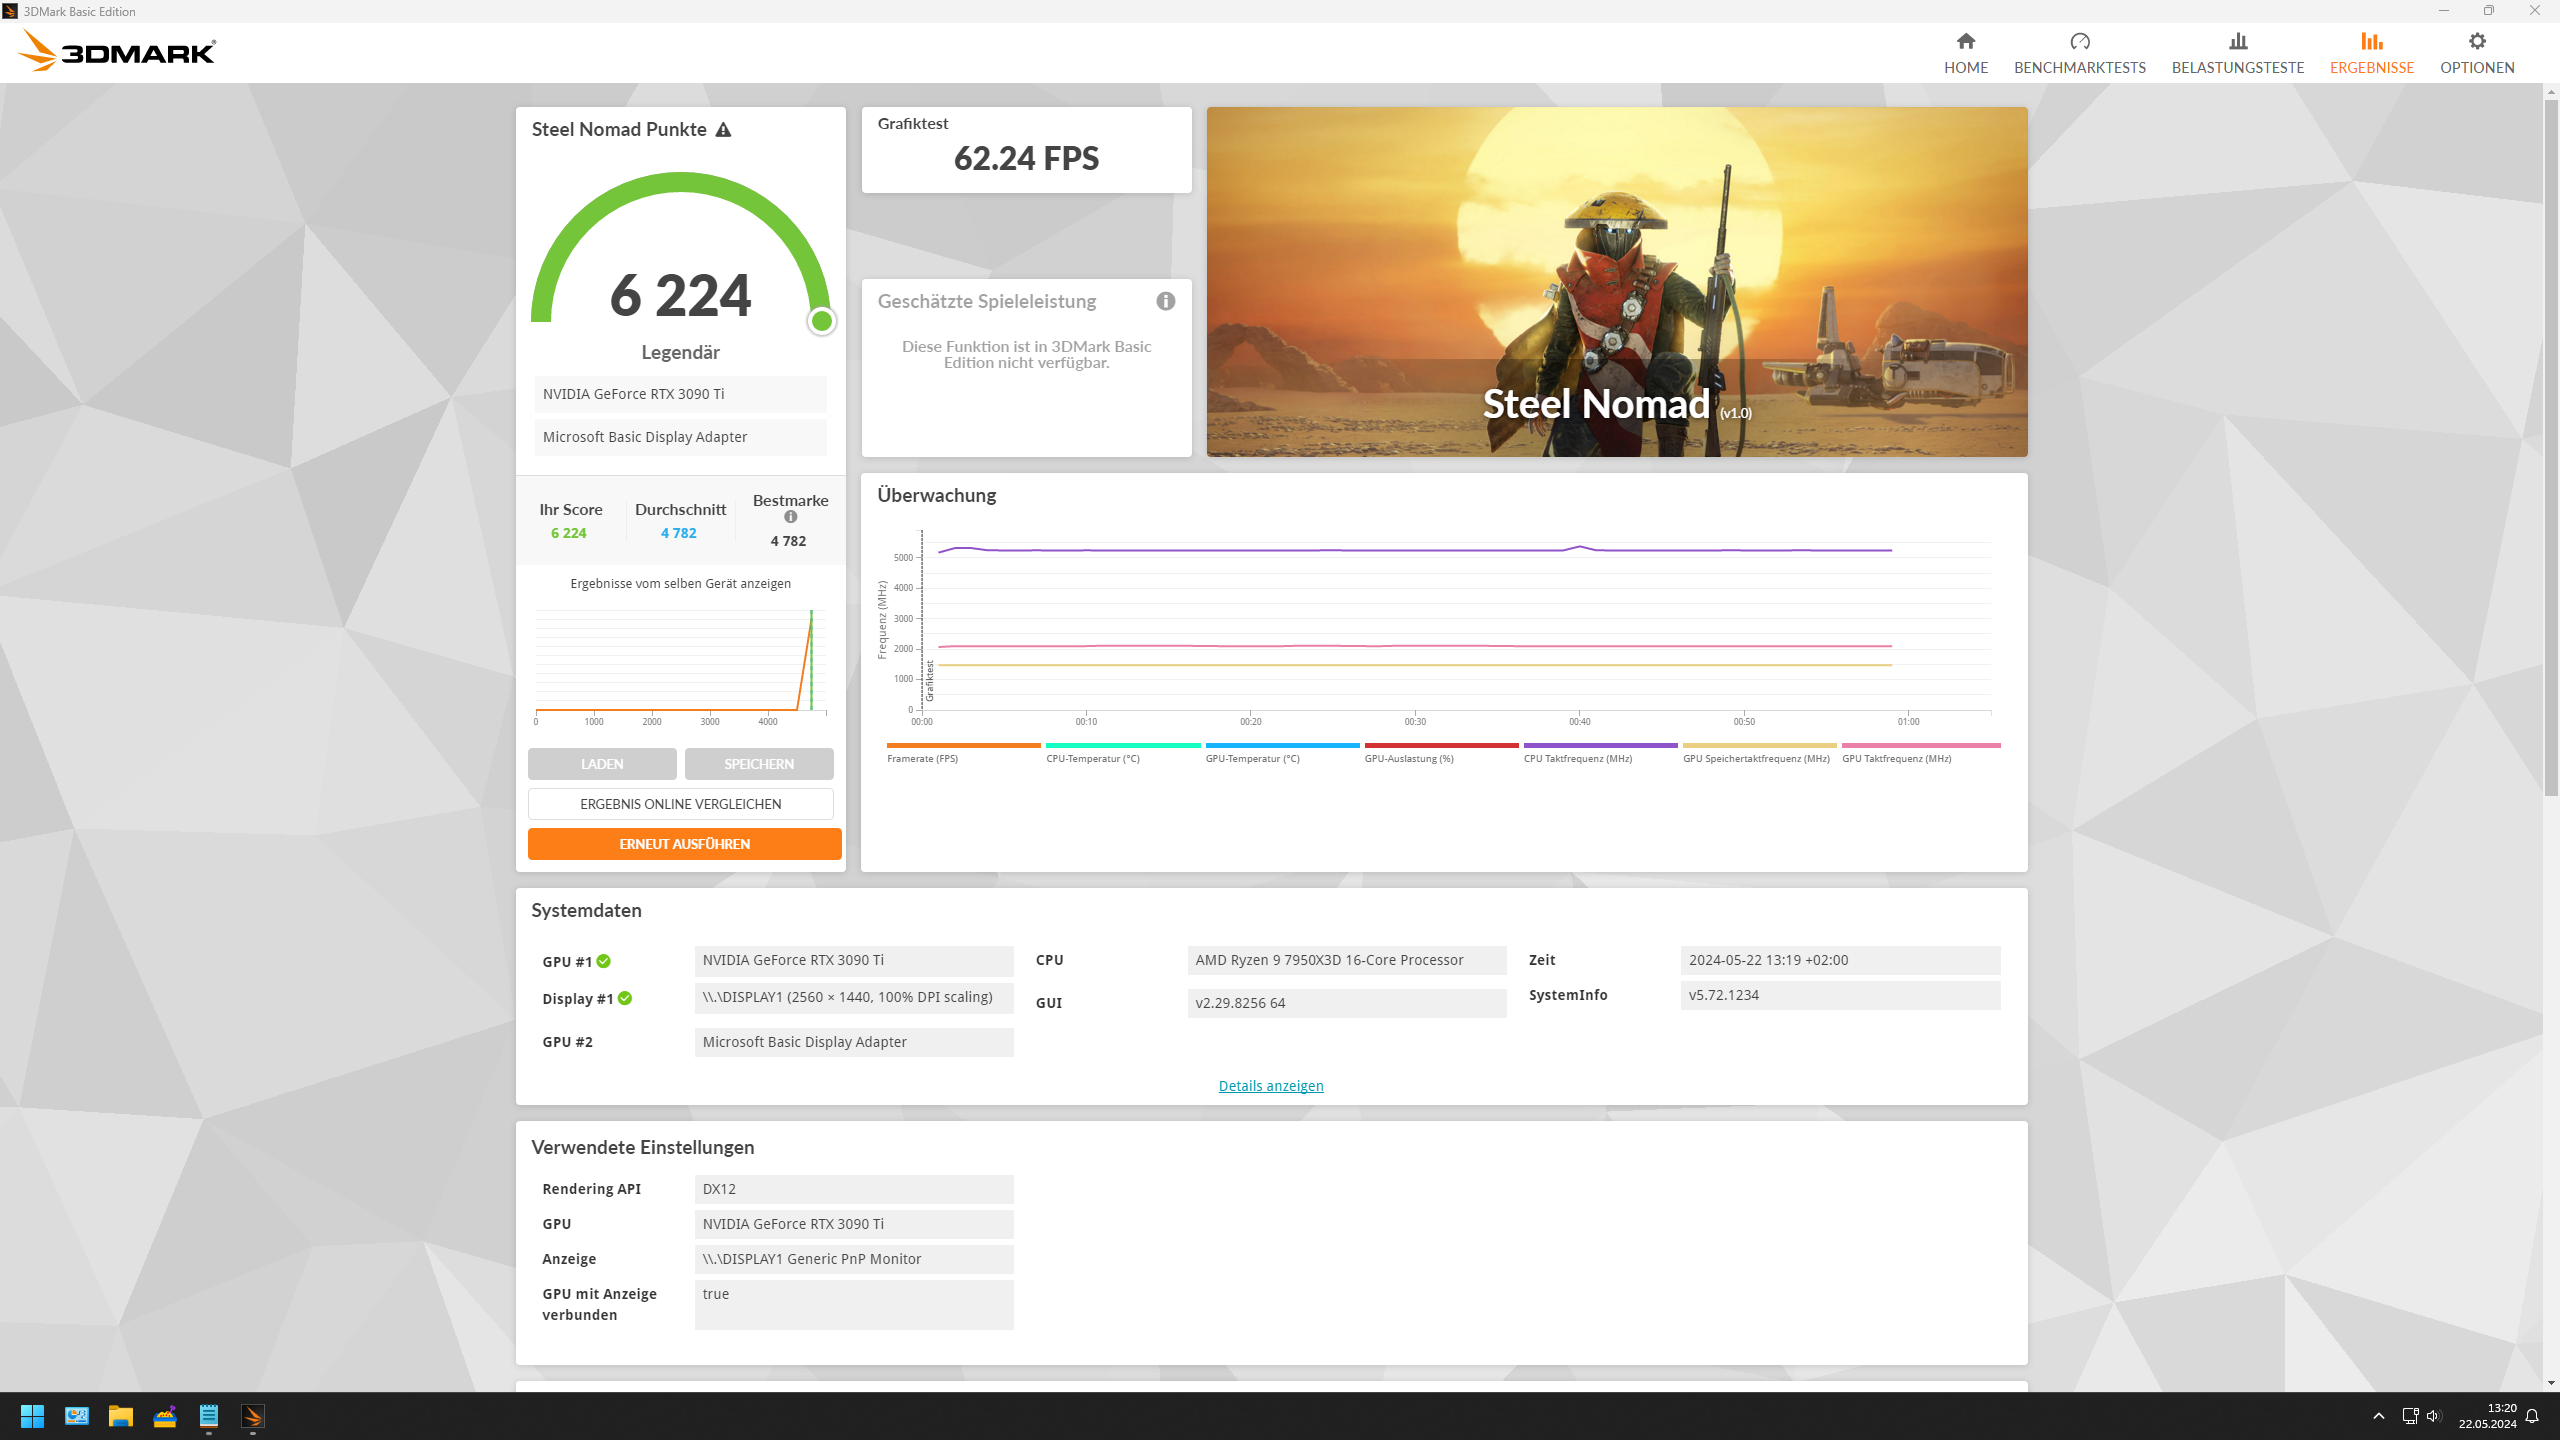Click the green checkmark beside GPU #1
The image size is (2560, 1440).
[x=604, y=960]
